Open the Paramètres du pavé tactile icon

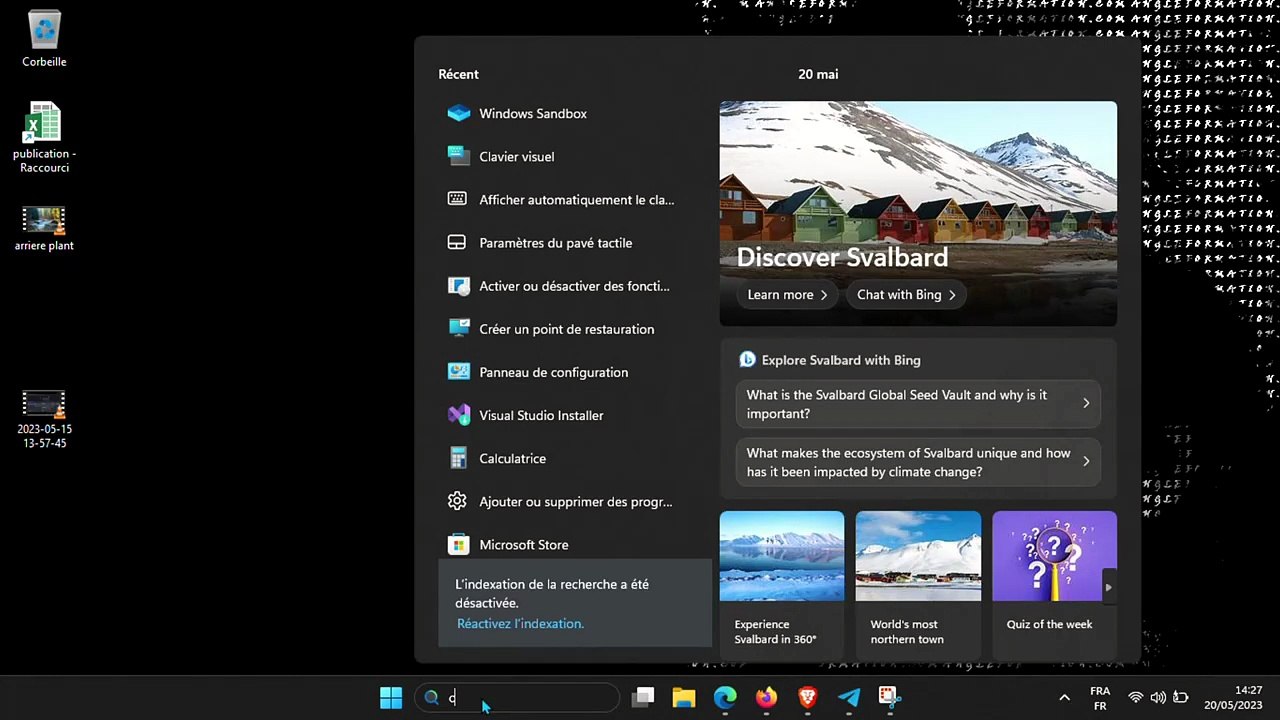(x=458, y=242)
